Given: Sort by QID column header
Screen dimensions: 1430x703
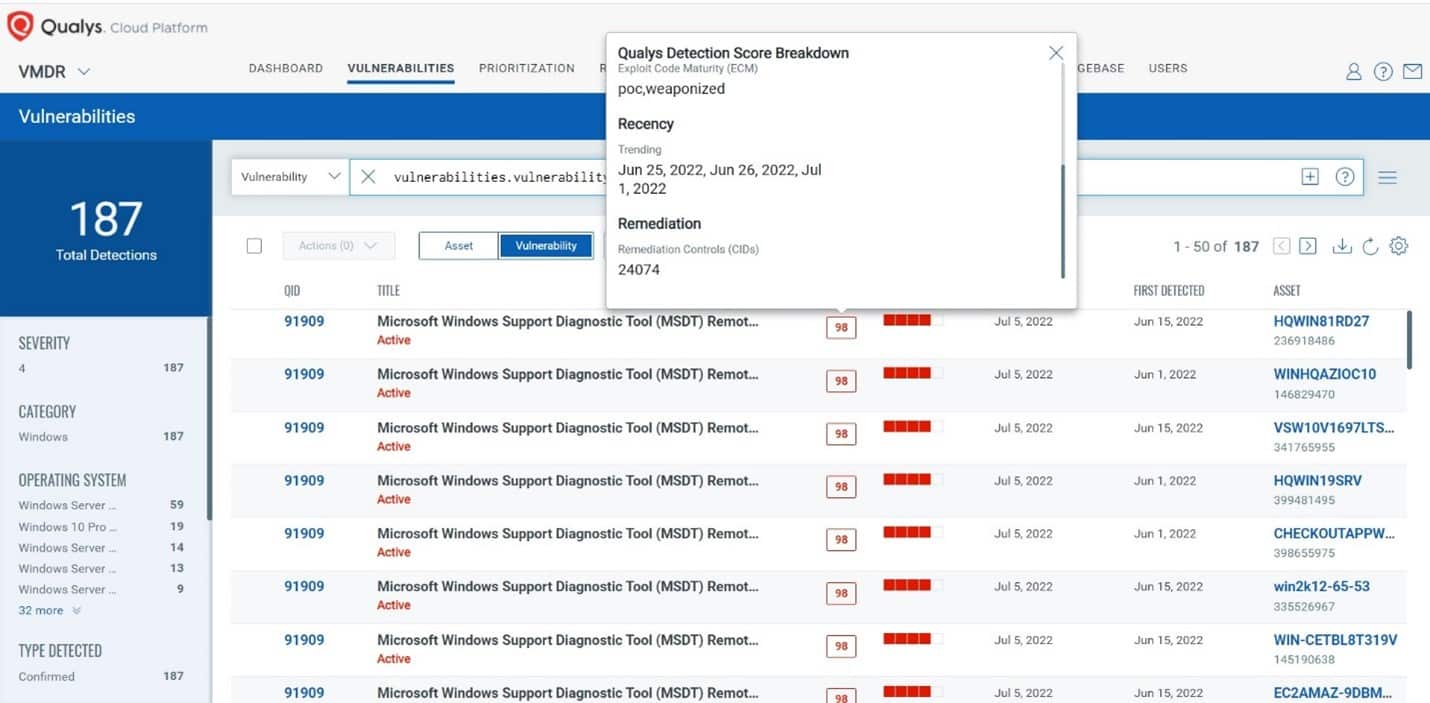Looking at the screenshot, I should (292, 291).
